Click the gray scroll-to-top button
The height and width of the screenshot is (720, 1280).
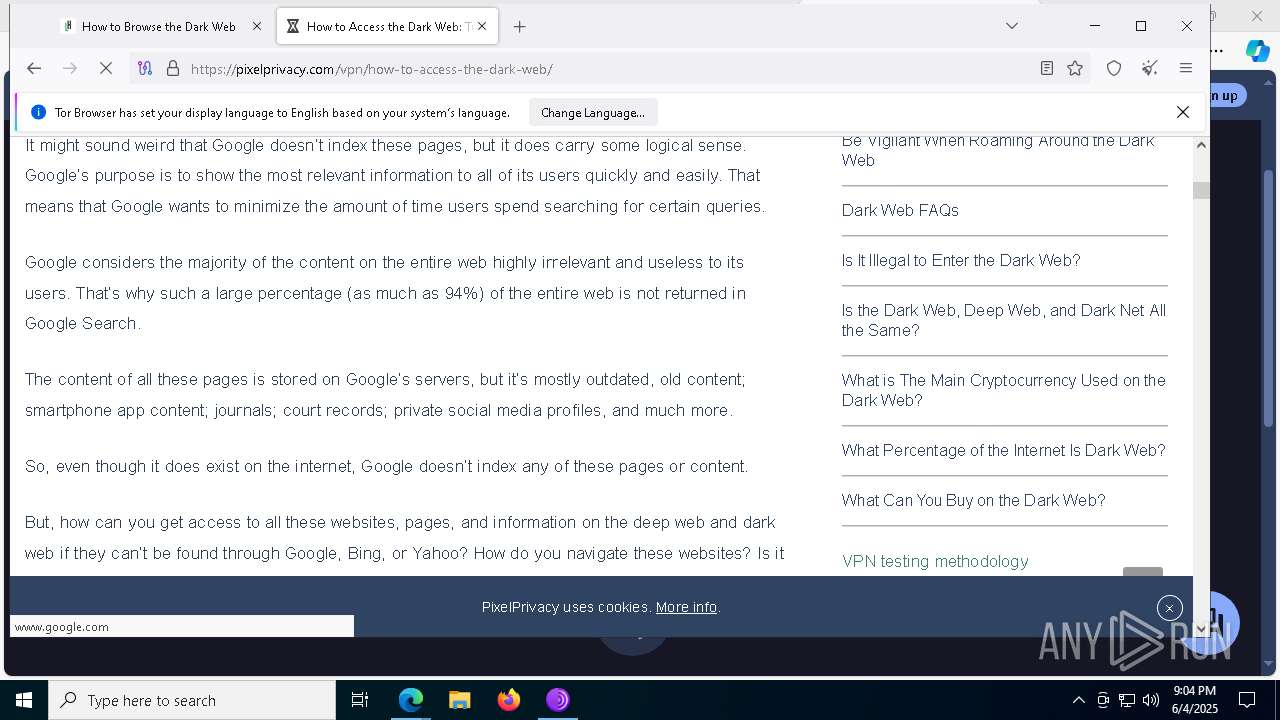(x=1143, y=572)
